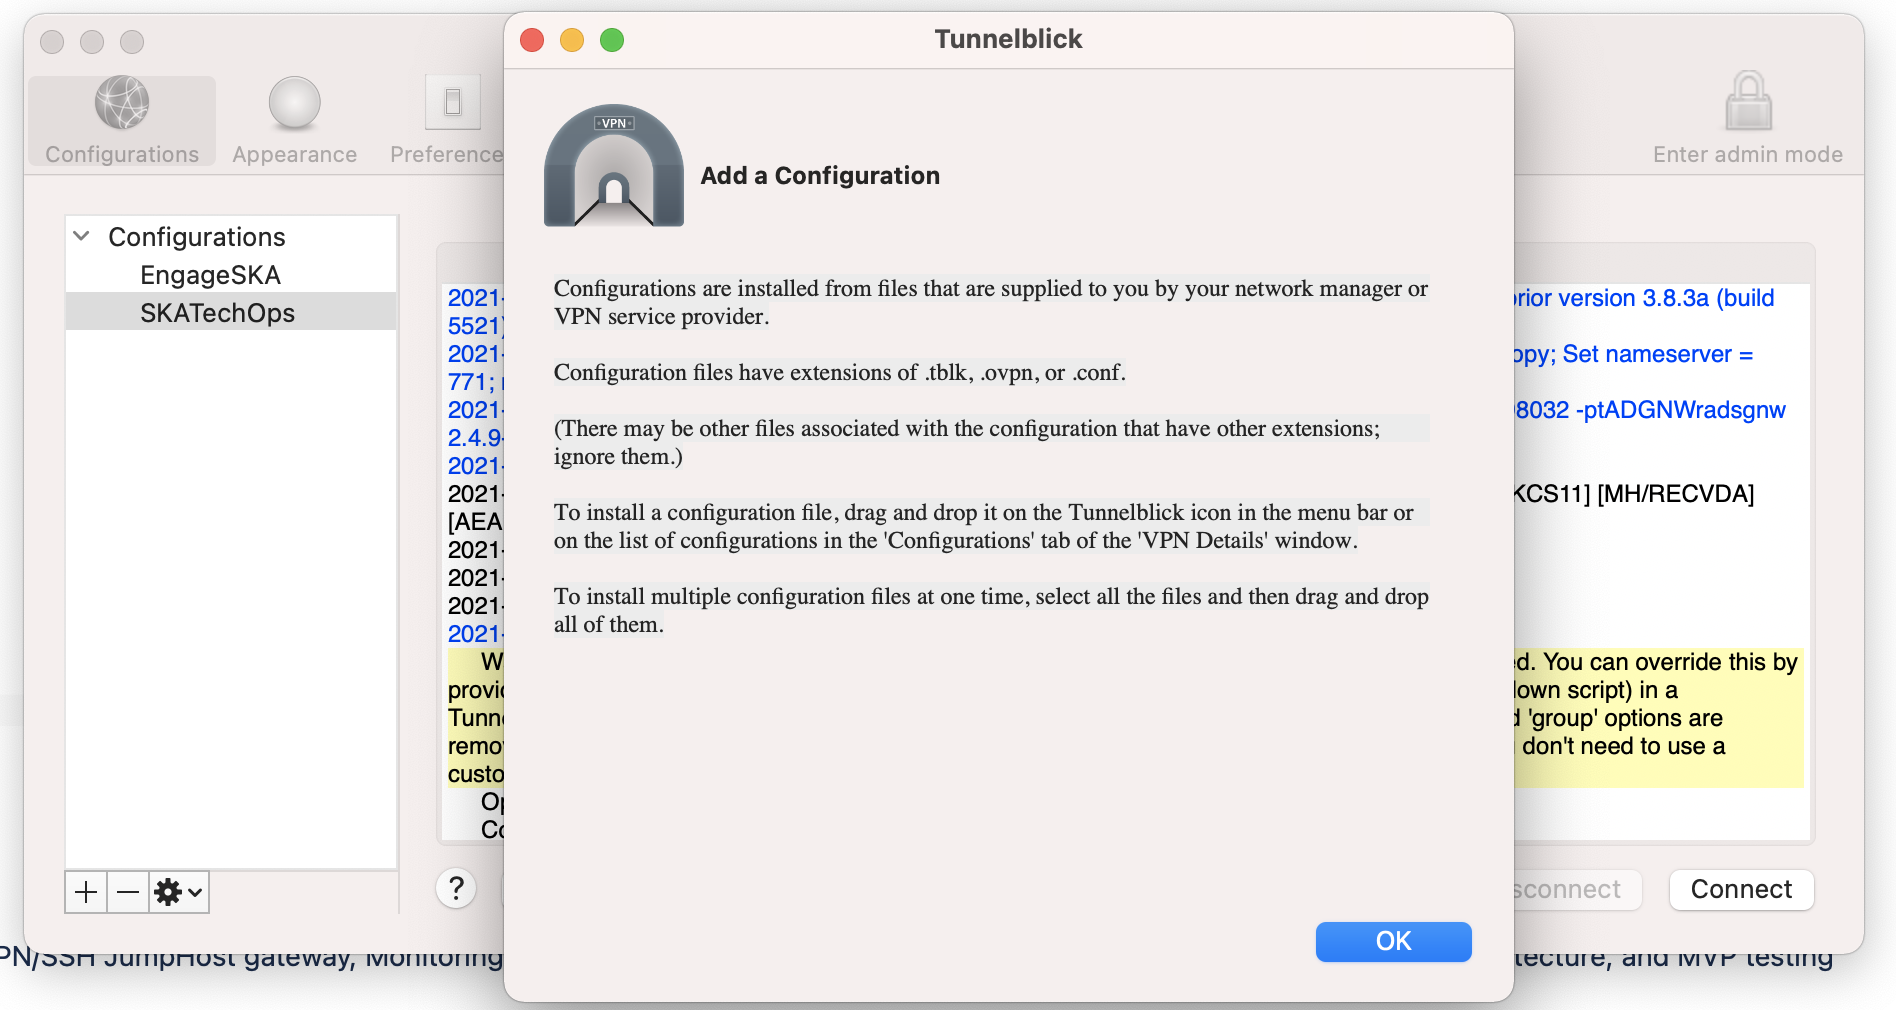
Task: Click the Tunnelblick dialog title text
Action: [x=1008, y=39]
